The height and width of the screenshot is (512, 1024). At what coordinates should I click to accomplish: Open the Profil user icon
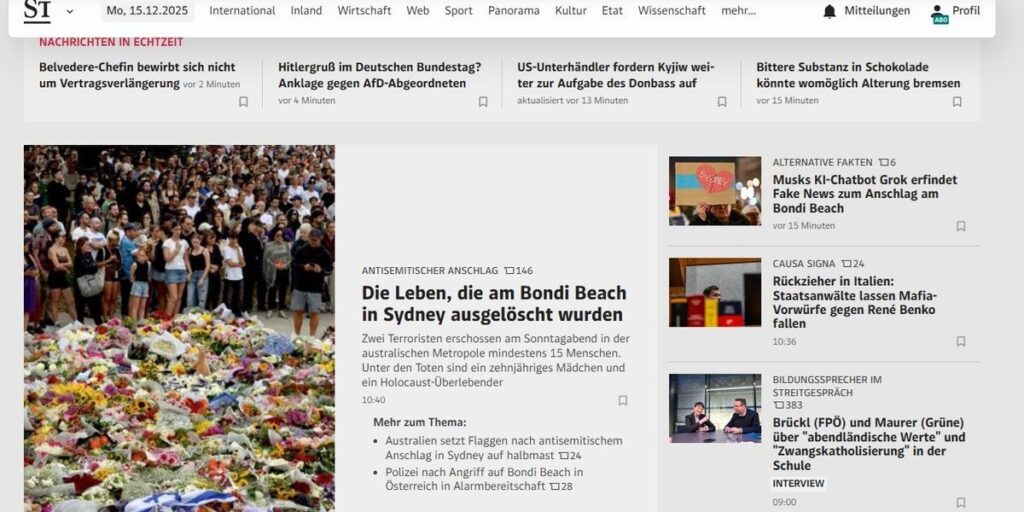[x=940, y=13]
